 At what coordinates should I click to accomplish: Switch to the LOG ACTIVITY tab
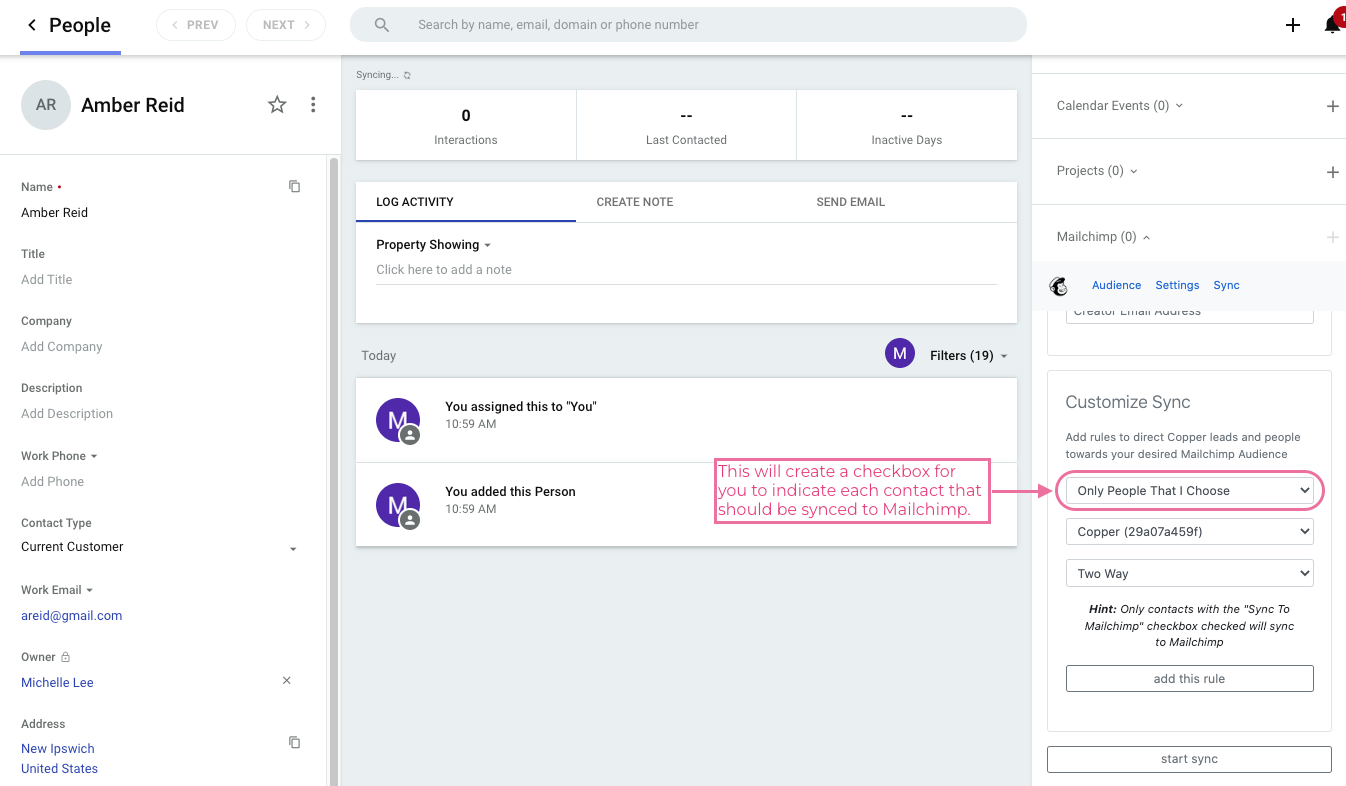(466, 202)
